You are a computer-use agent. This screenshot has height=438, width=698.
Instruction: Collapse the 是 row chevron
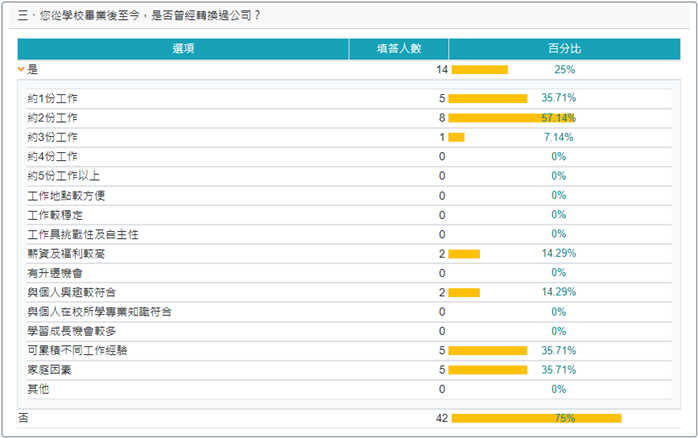pyautogui.click(x=22, y=70)
